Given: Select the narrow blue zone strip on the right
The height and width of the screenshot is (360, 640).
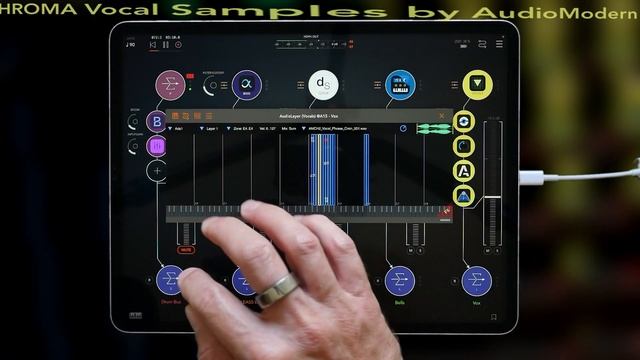Looking at the screenshot, I should coord(367,170).
